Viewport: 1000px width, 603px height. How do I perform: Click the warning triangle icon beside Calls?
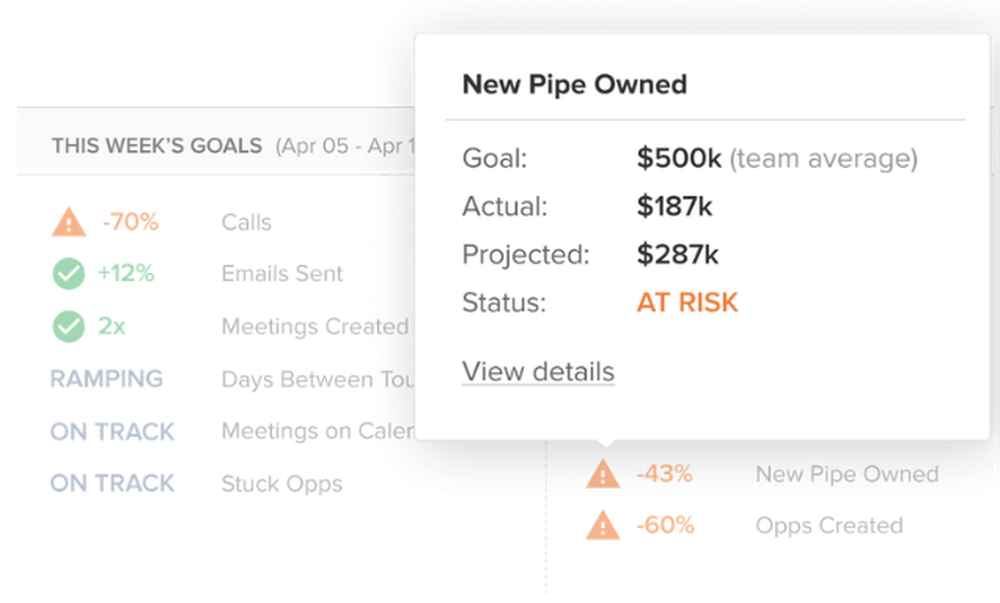[68, 222]
